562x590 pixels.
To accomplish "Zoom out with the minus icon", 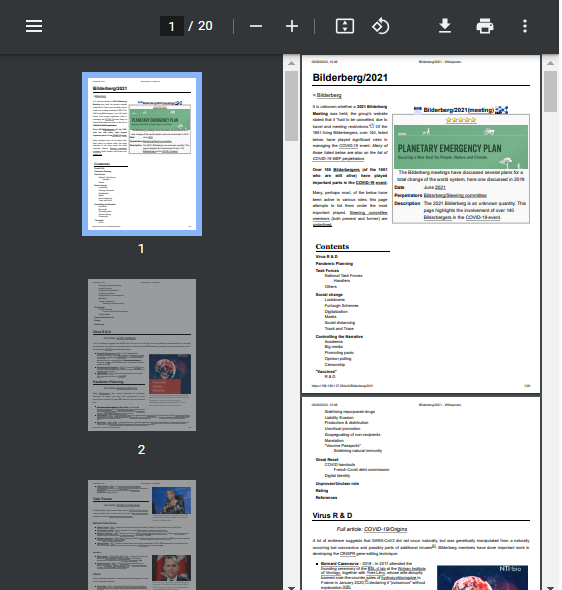I will click(256, 26).
